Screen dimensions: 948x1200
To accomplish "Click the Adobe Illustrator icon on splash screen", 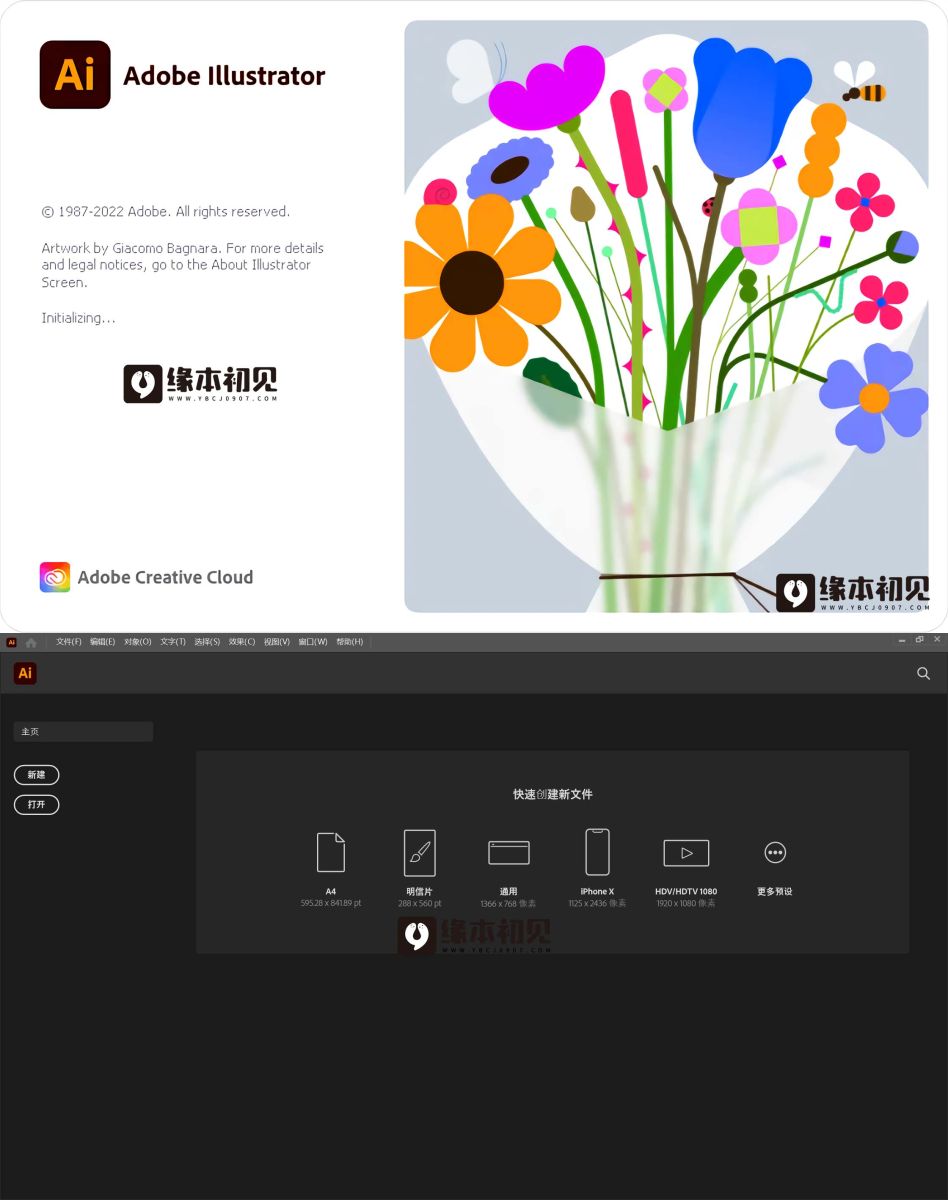I will [75, 75].
